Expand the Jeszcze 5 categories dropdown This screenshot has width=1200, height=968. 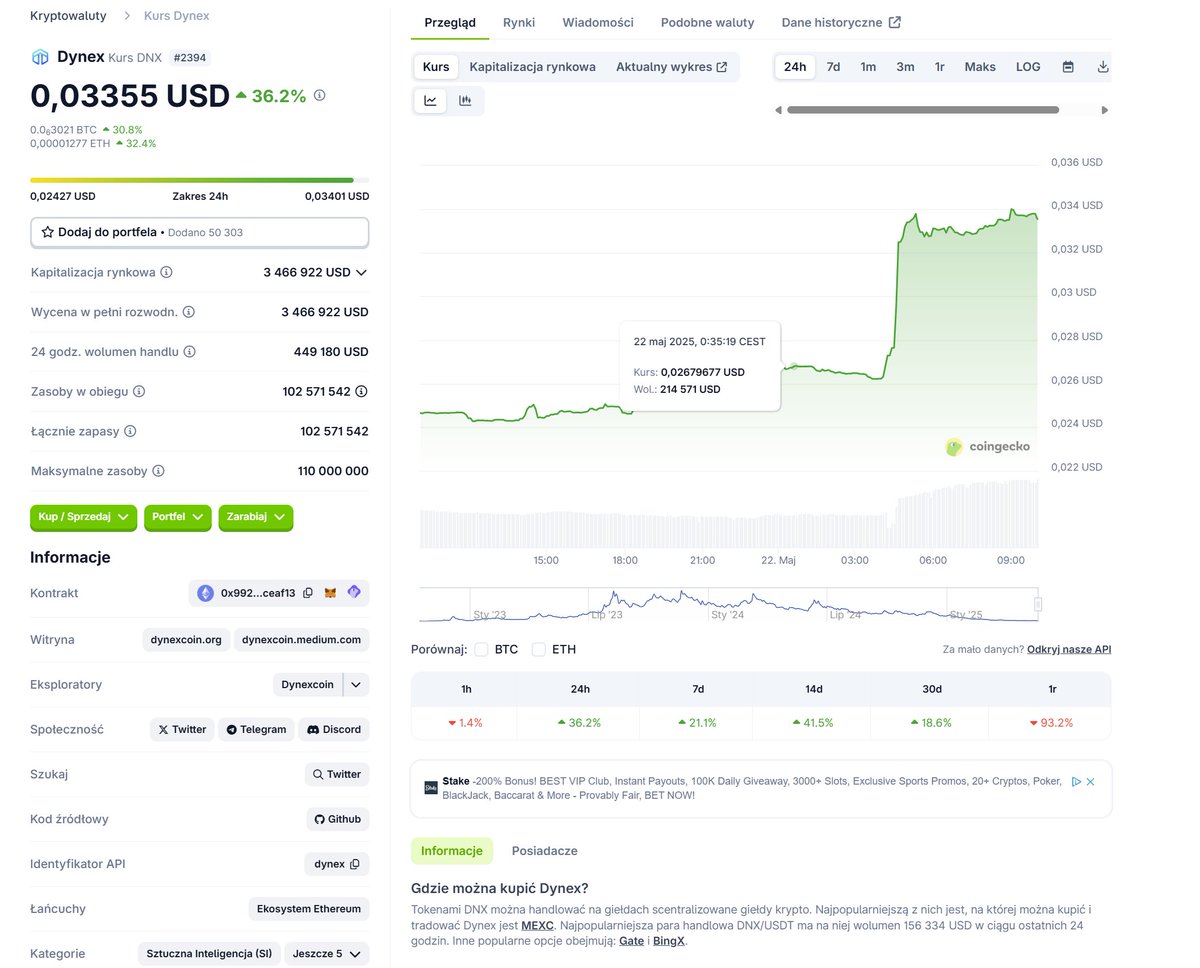[327, 954]
